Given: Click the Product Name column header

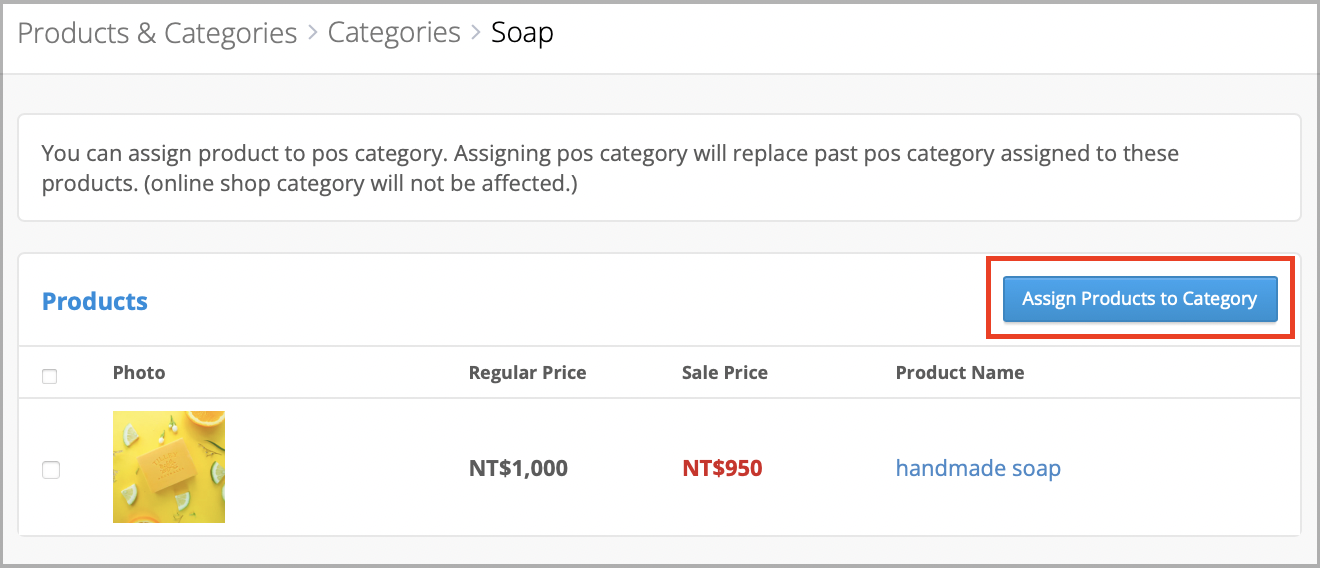Looking at the screenshot, I should (960, 373).
